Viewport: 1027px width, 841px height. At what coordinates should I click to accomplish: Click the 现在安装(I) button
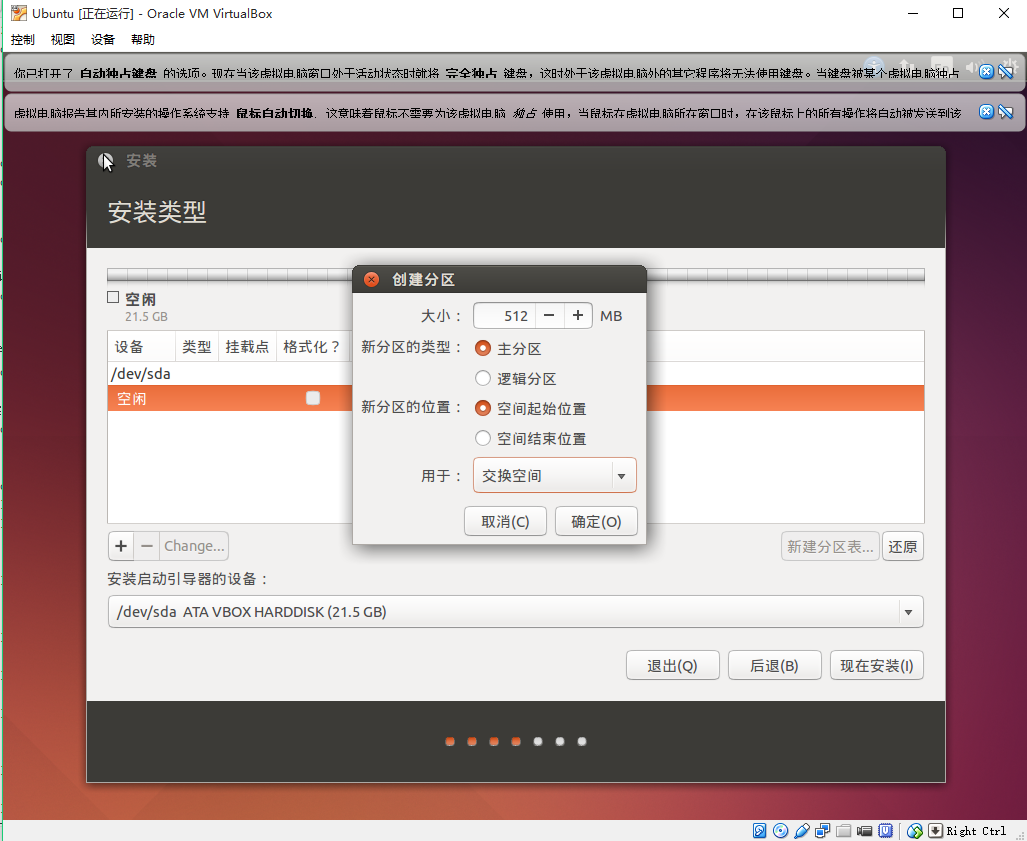(x=876, y=665)
